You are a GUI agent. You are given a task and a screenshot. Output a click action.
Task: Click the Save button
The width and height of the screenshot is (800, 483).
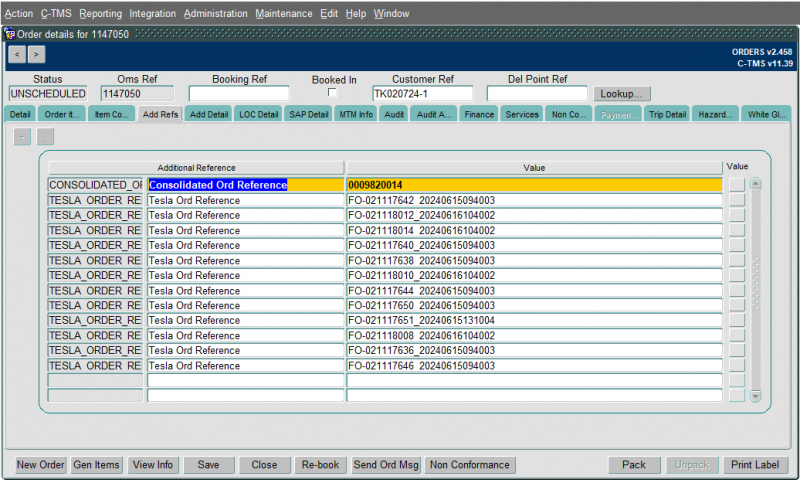pyautogui.click(x=208, y=465)
